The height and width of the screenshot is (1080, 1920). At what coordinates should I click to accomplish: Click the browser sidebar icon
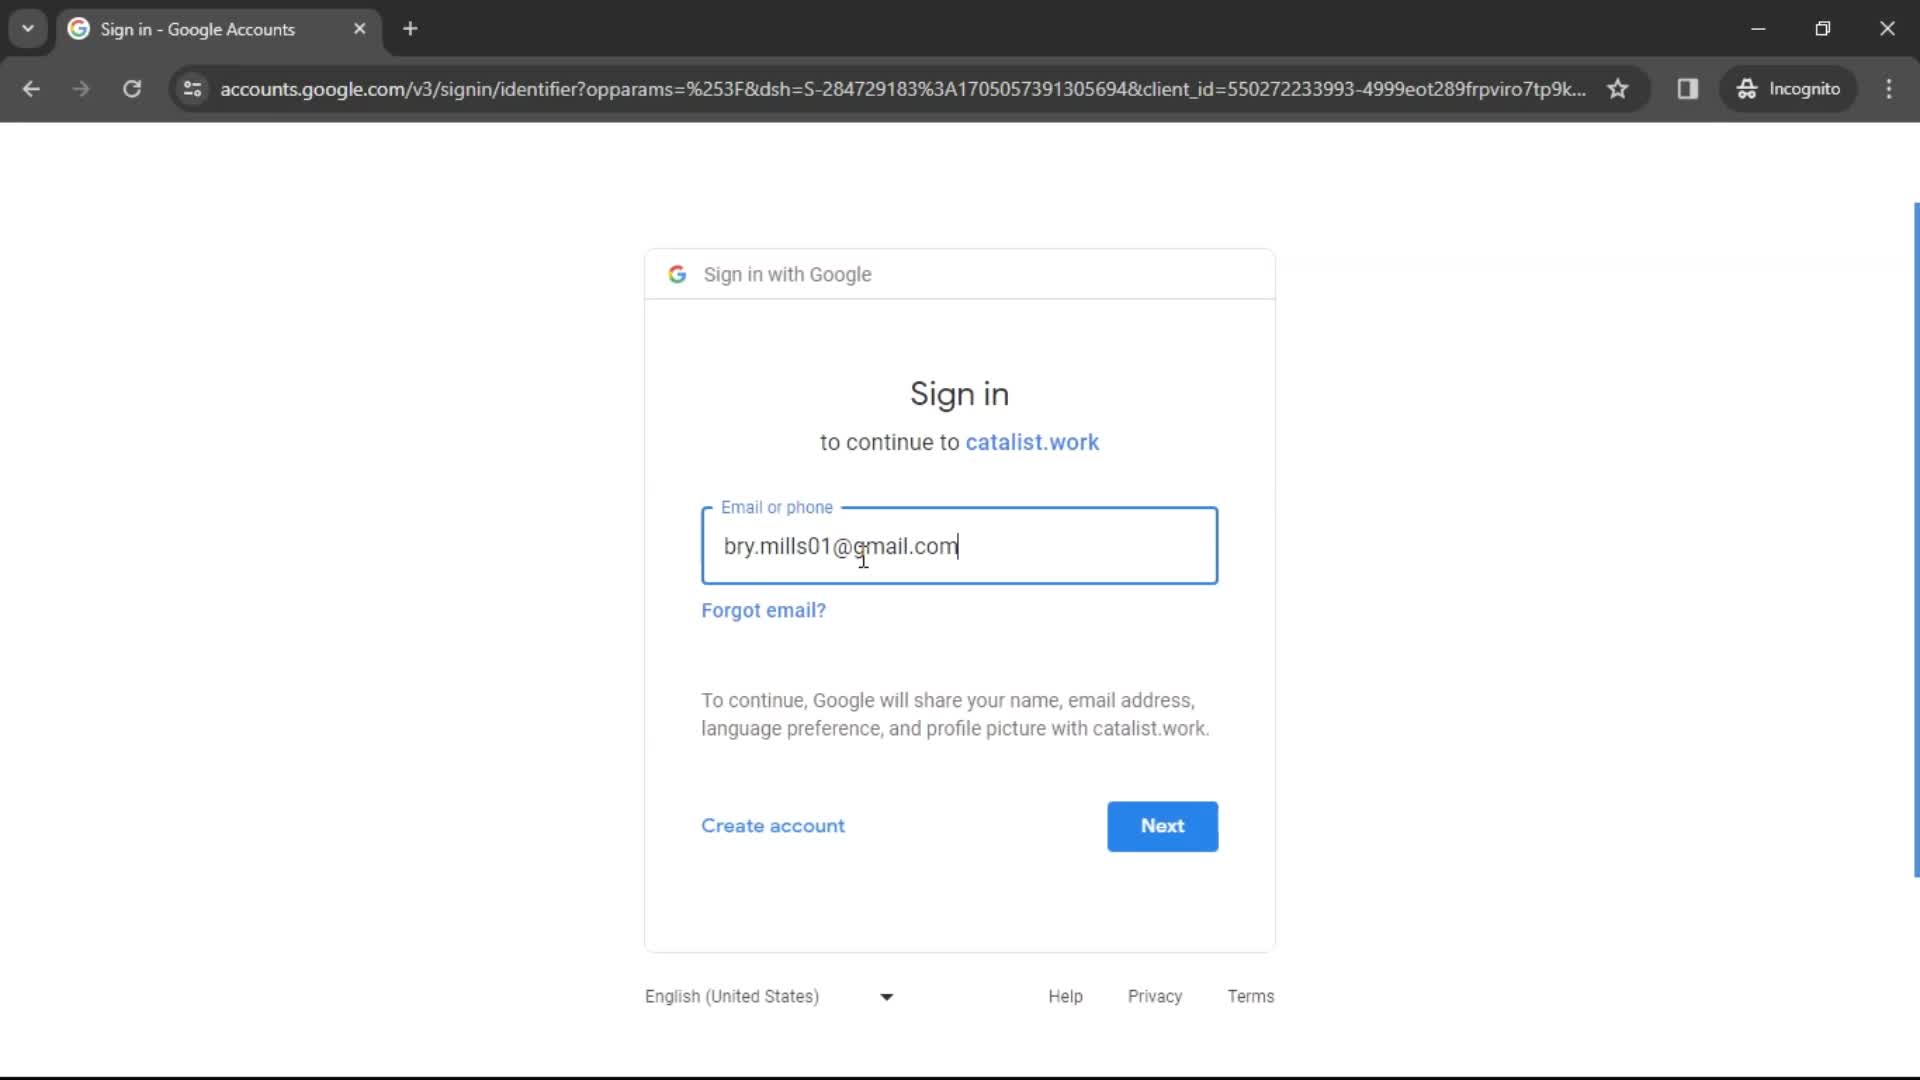click(1689, 88)
